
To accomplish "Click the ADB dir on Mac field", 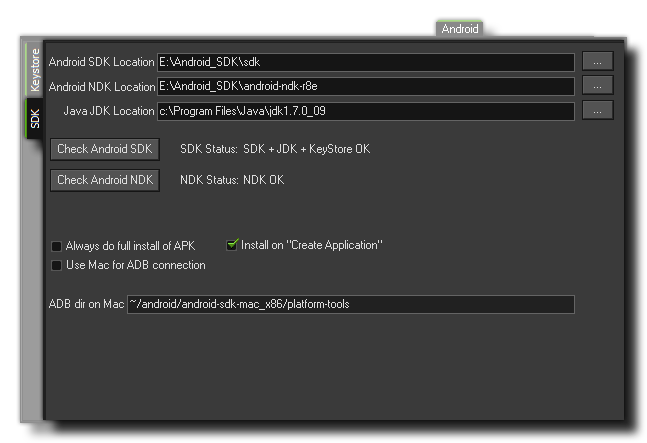I will click(x=351, y=304).
